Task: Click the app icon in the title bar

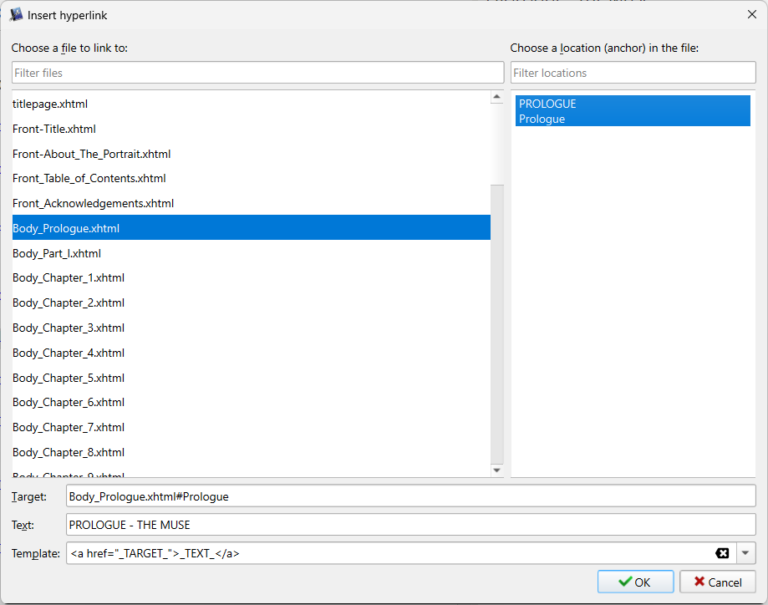Action: (x=17, y=14)
